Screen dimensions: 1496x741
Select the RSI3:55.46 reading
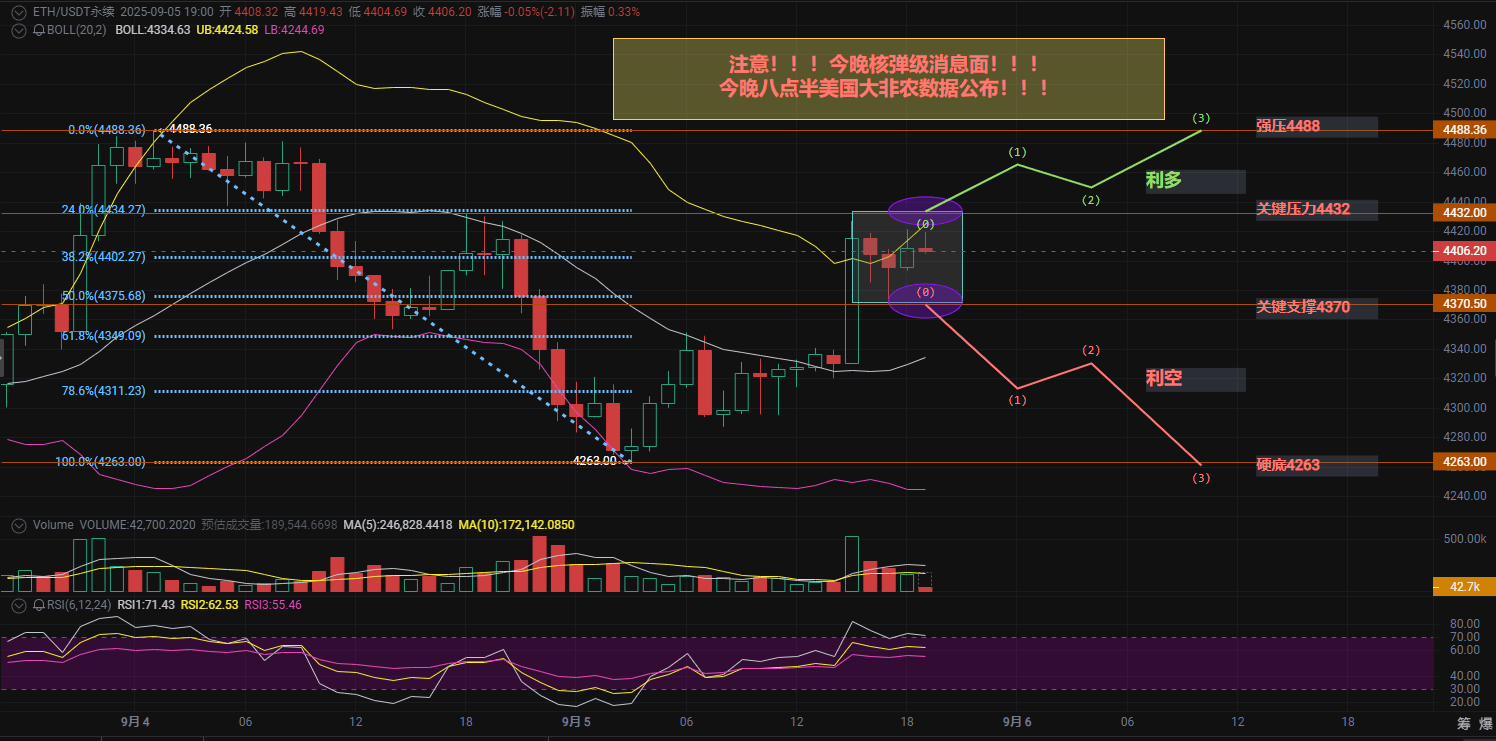point(273,605)
